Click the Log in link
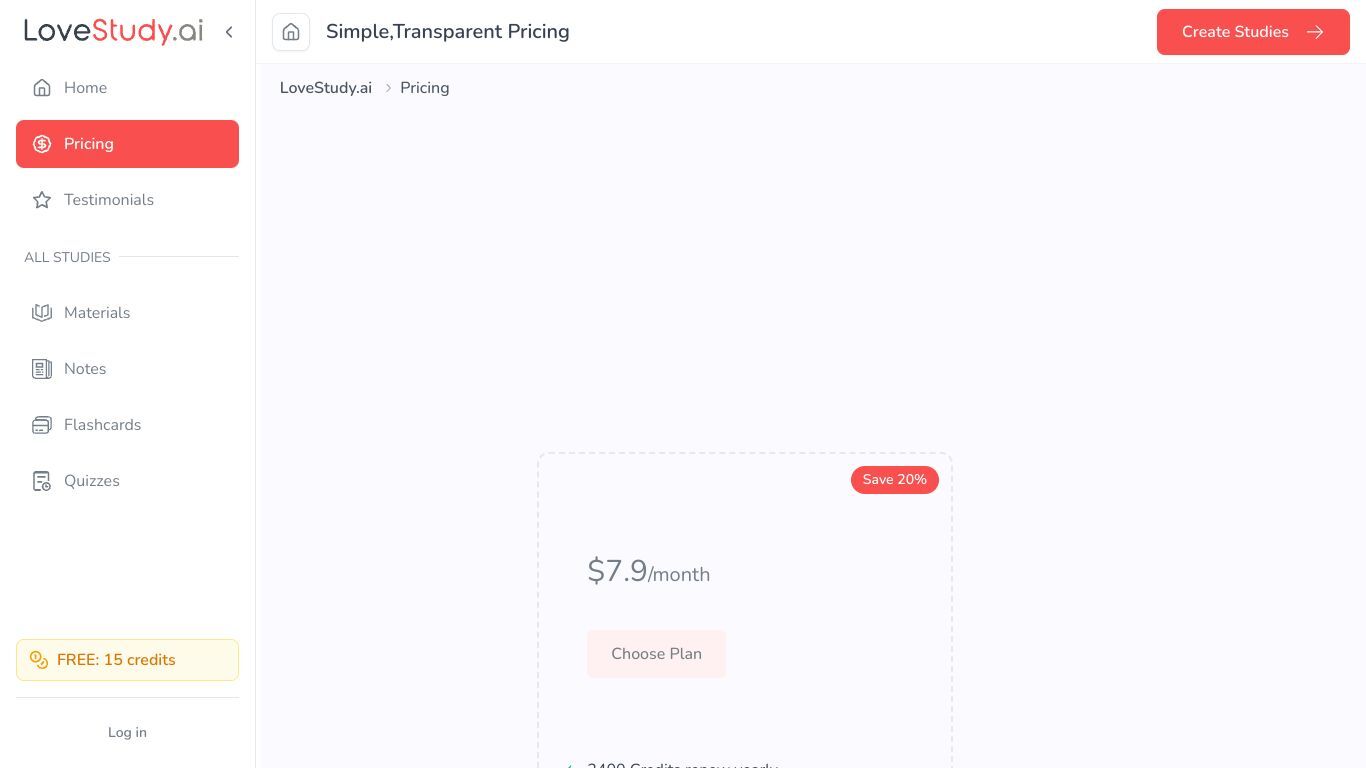1366x768 pixels. click(127, 732)
